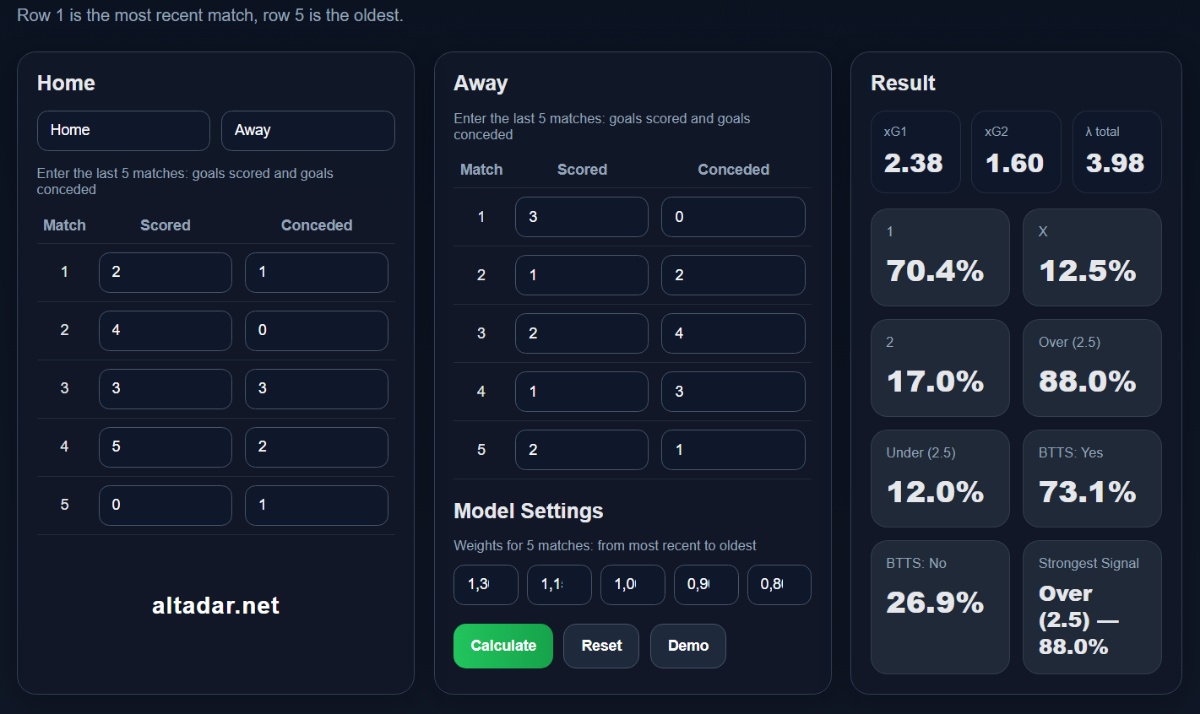The width and height of the screenshot is (1200, 714).
Task: Click the first weight input field
Action: pos(486,585)
